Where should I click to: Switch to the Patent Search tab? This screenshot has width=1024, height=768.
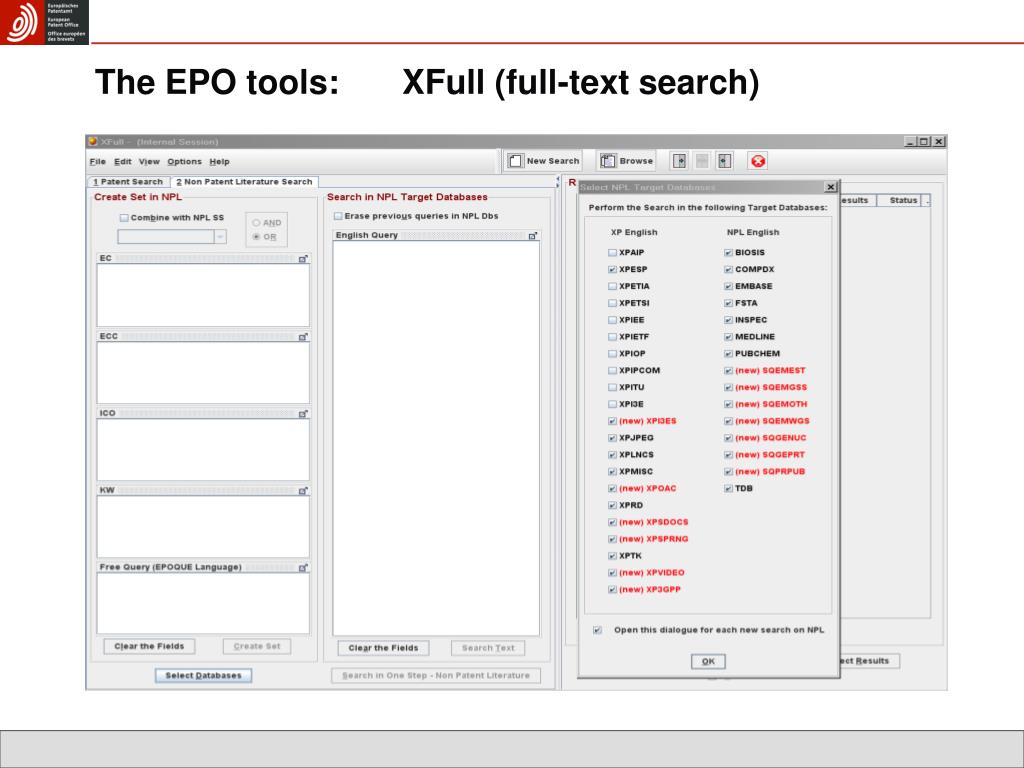(x=128, y=182)
